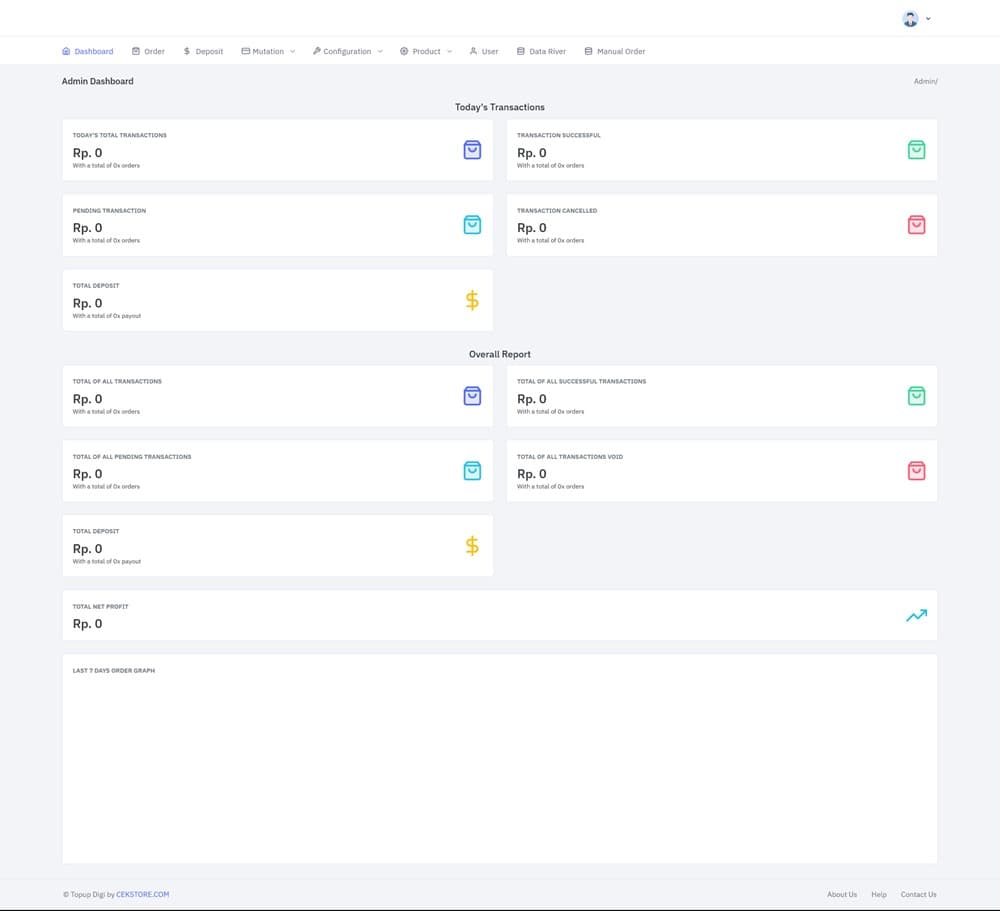Click the green bag icon for Transaction Successful

(x=916, y=150)
